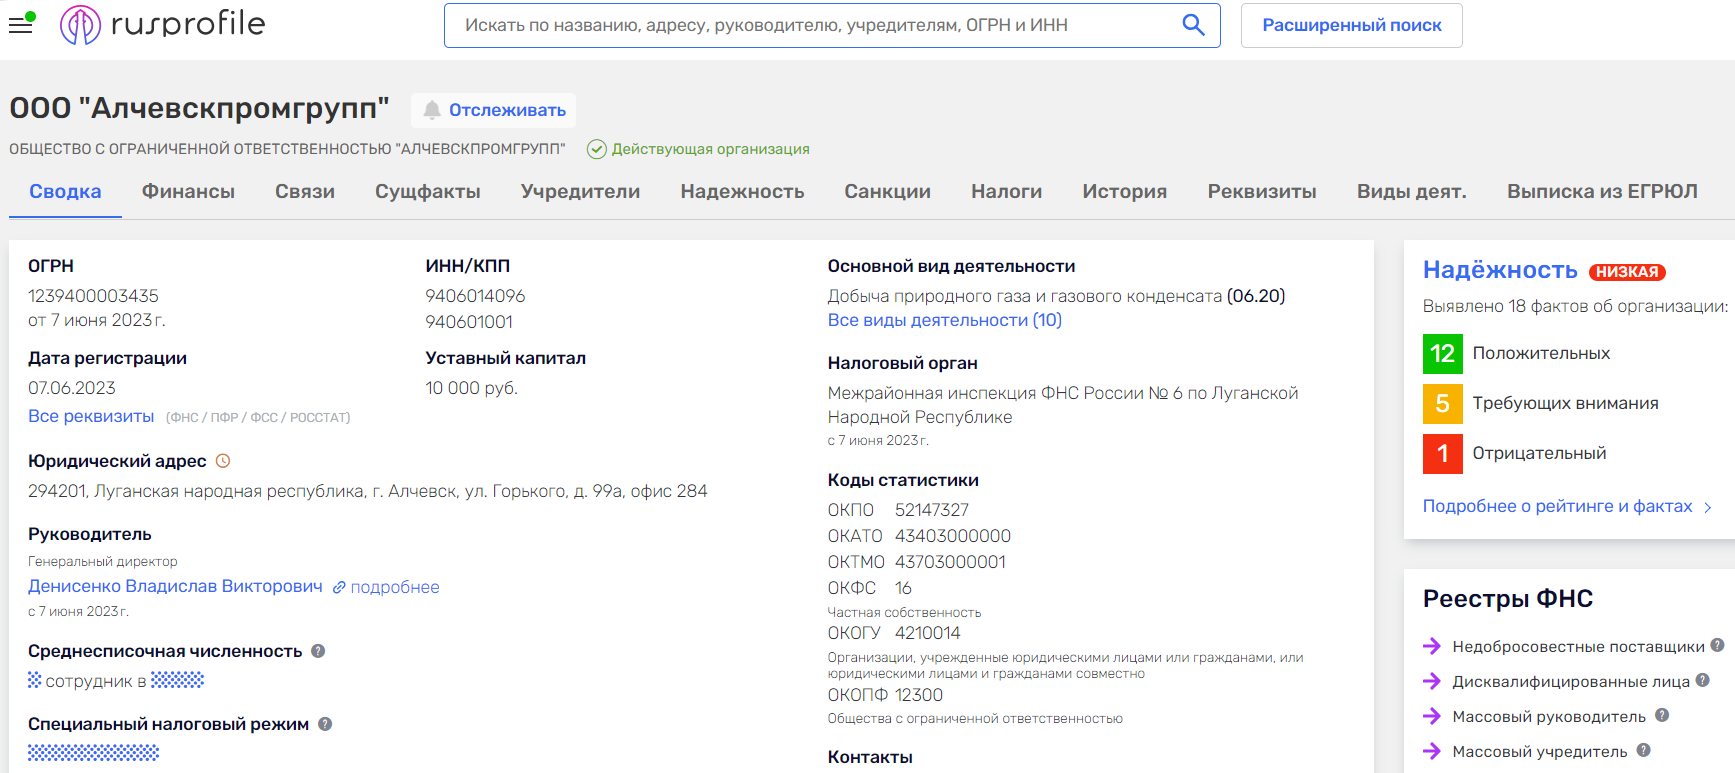Open the Виды деят. tab
Image resolution: width=1735 pixels, height=773 pixels.
point(1411,191)
